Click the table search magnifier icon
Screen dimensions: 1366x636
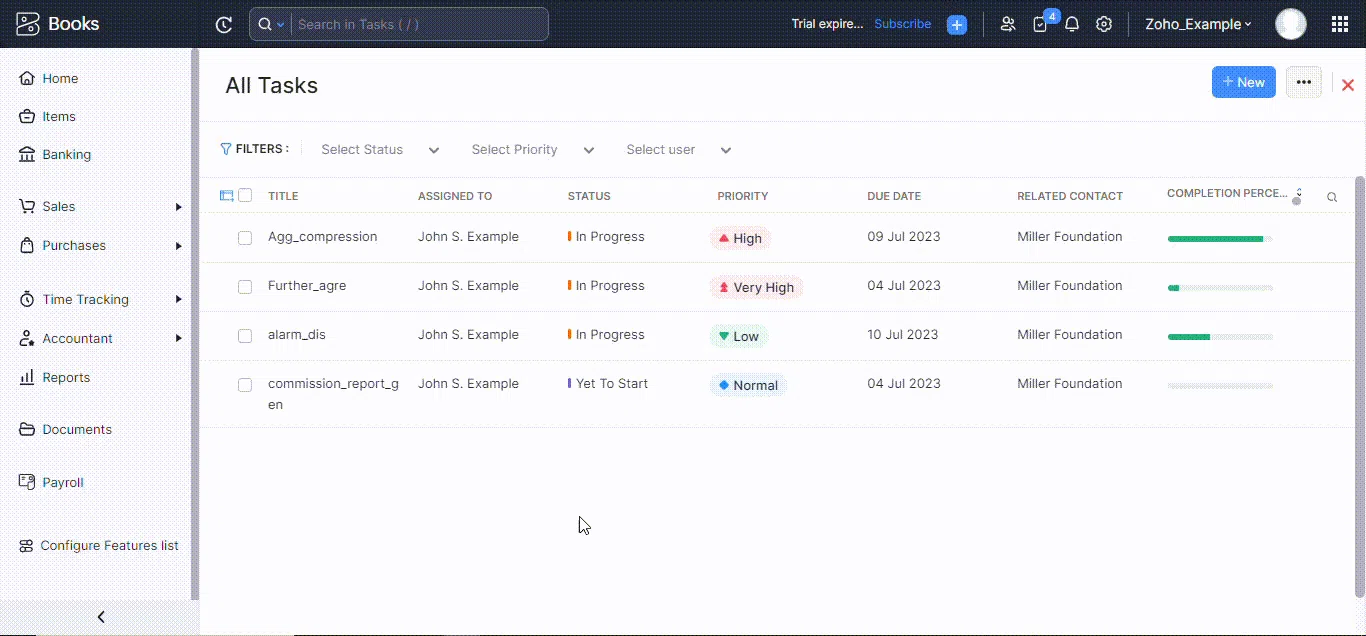[1332, 197]
